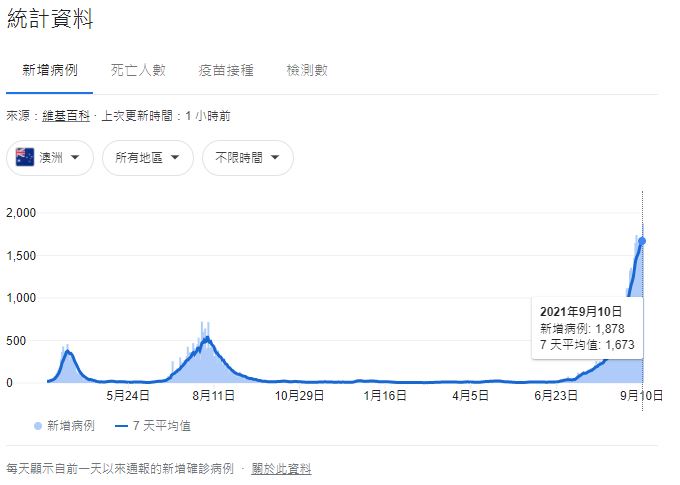
Task: Open the 不限時間 time range dropdown
Action: [x=248, y=157]
